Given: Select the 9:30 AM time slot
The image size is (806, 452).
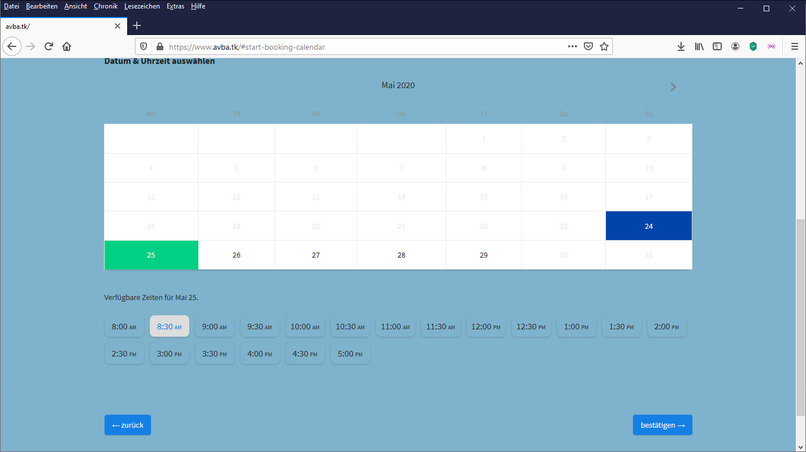Looking at the screenshot, I should tap(260, 327).
